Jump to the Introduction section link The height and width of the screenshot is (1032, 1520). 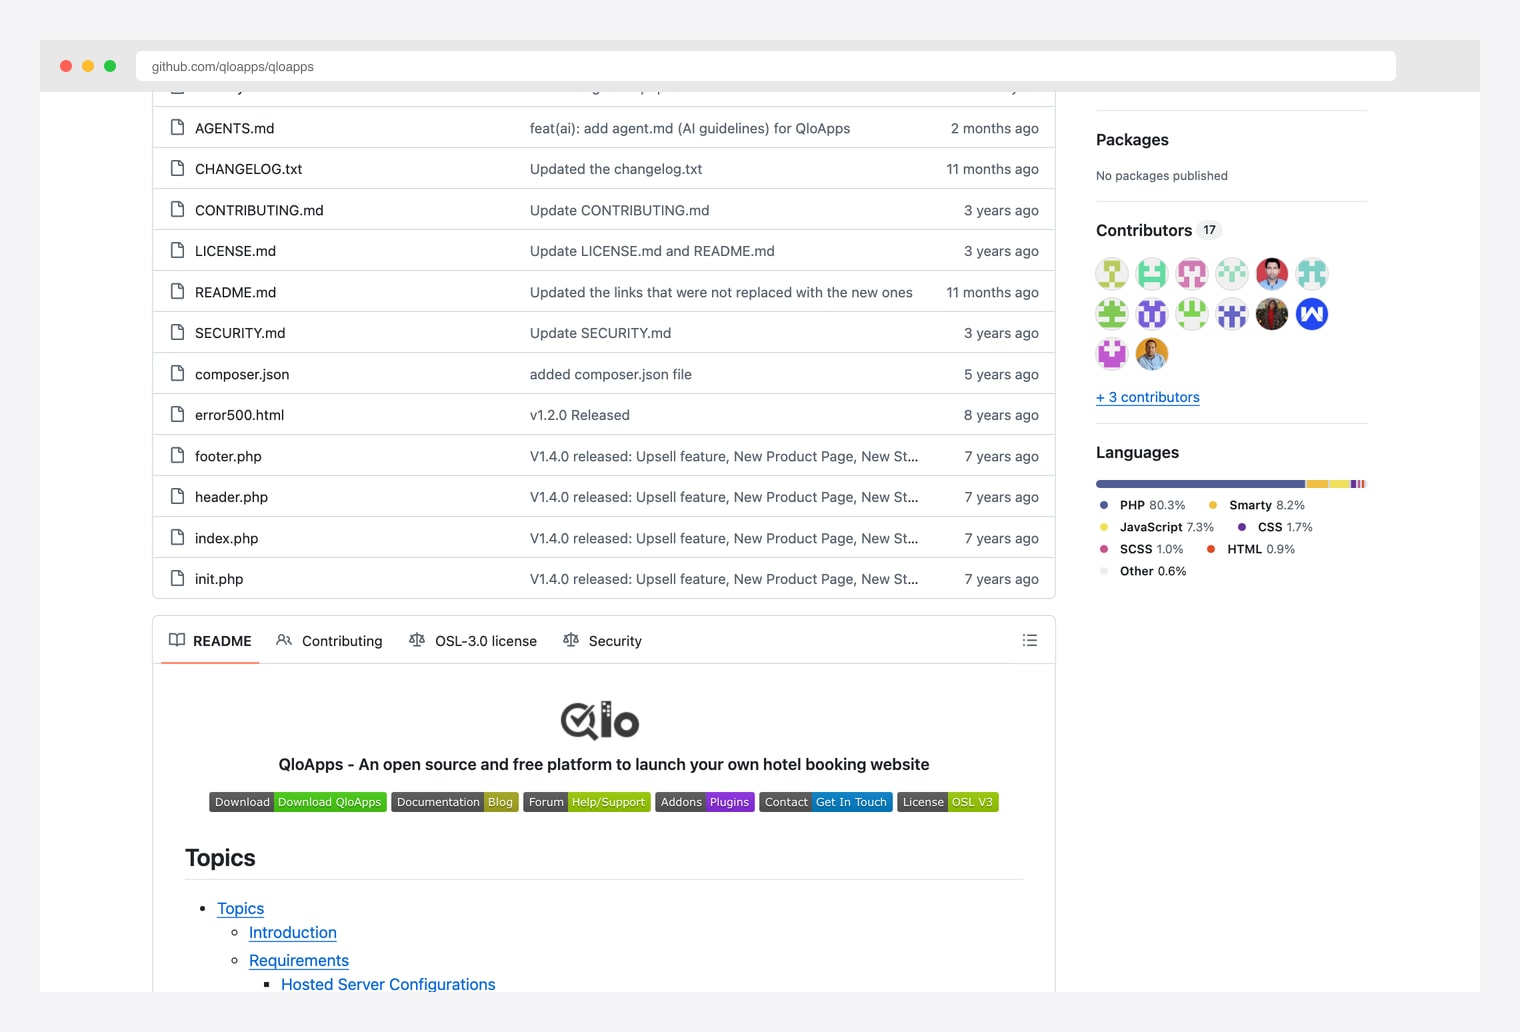coord(293,932)
